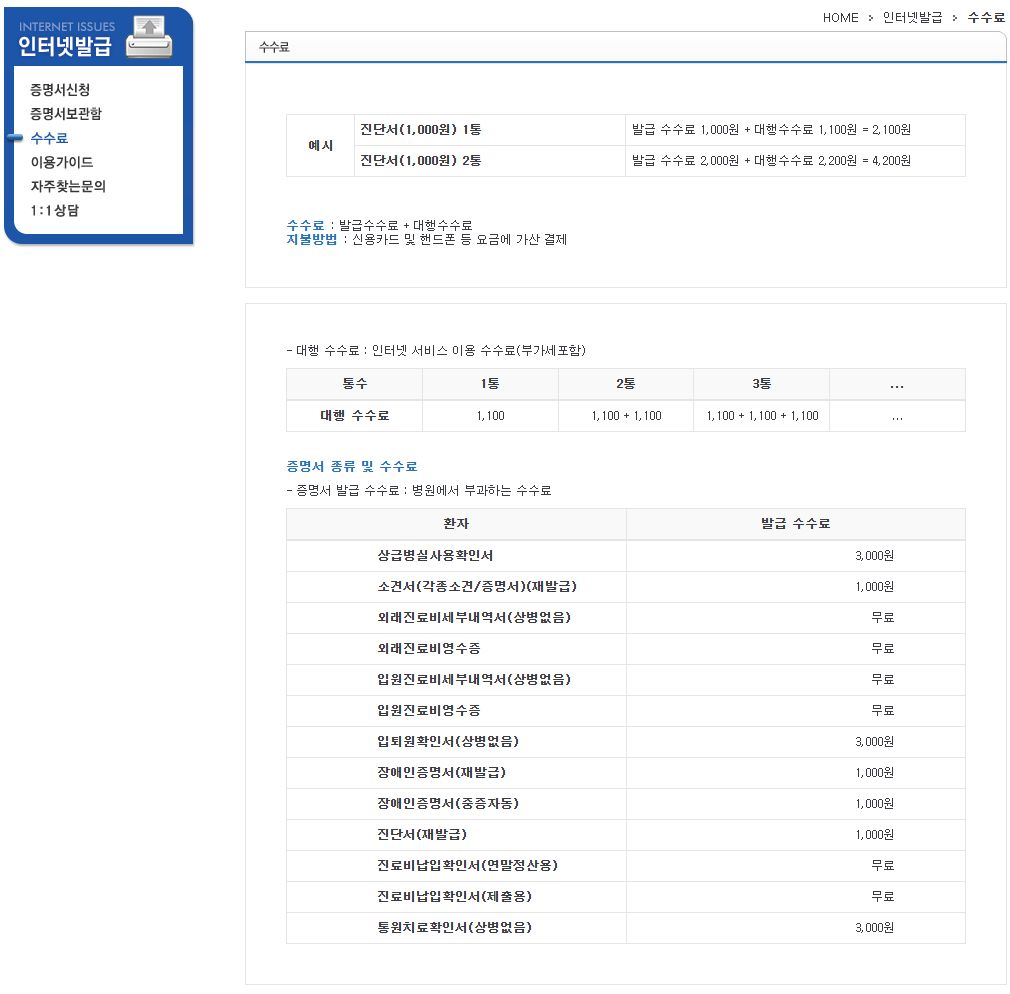
Task: Click the 3통 column header
Action: coord(761,384)
